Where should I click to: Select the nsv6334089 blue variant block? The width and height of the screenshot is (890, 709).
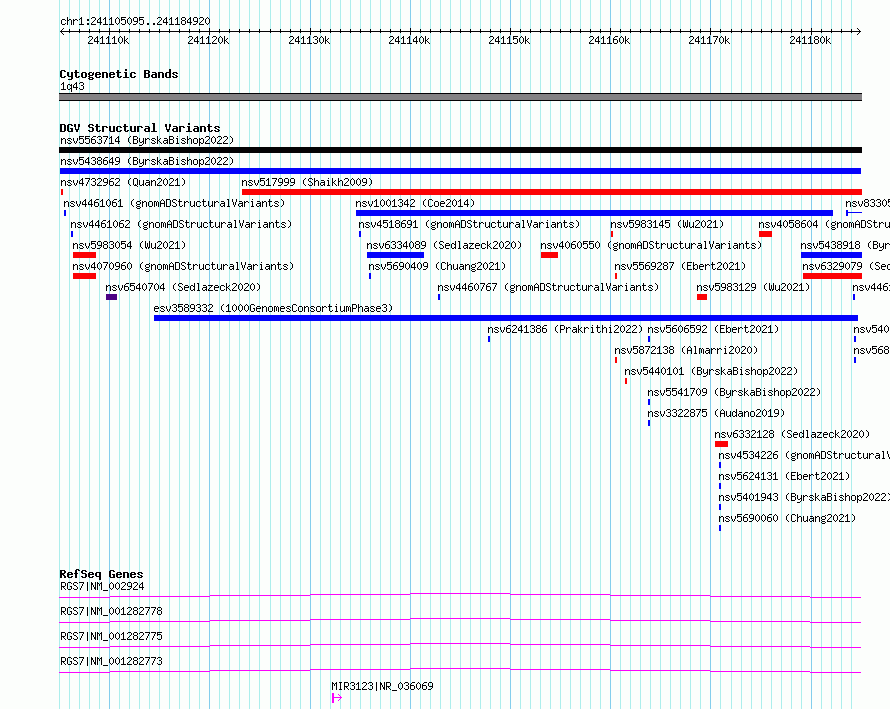tap(396, 255)
